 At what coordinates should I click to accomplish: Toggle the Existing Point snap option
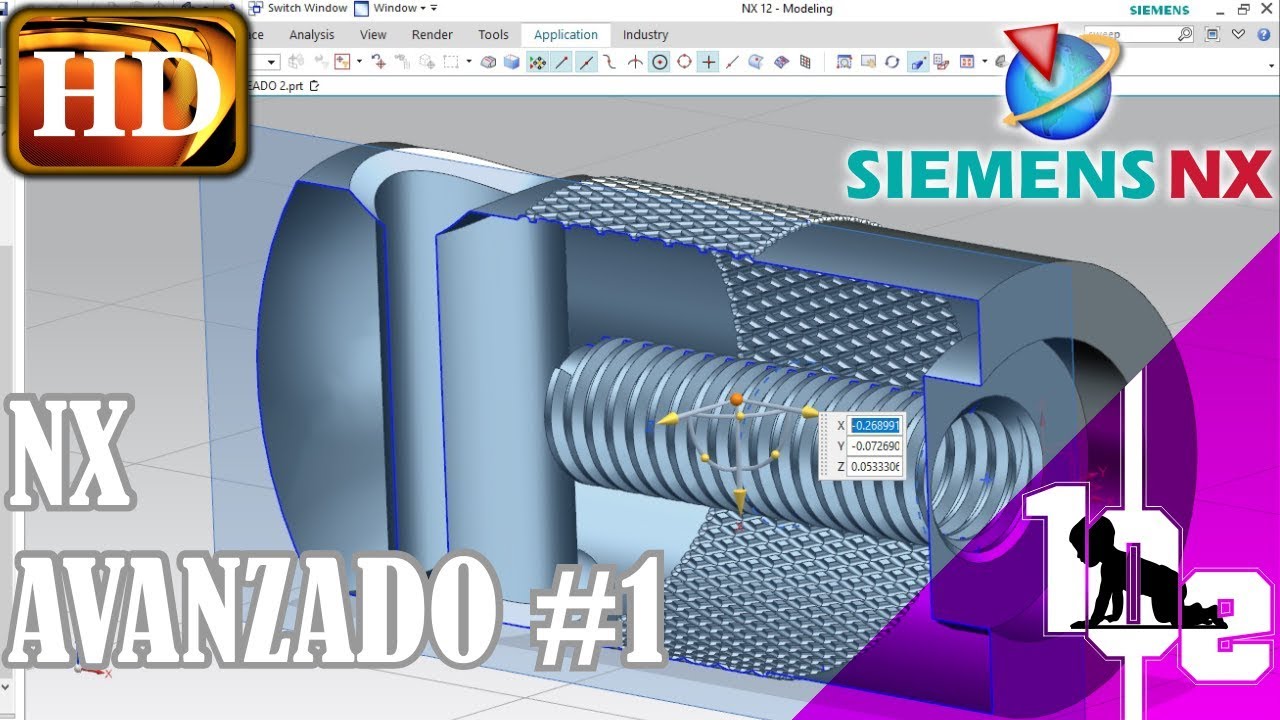(x=708, y=62)
